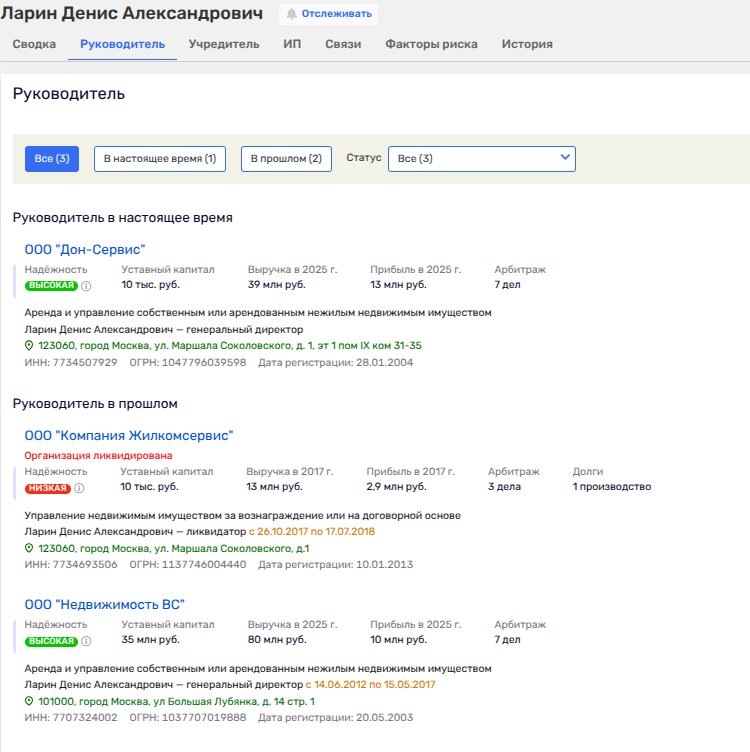
Task: Click info icon beside ВЫСОКАЯ for Недвижимость ВС
Action: pyautogui.click(x=86, y=641)
